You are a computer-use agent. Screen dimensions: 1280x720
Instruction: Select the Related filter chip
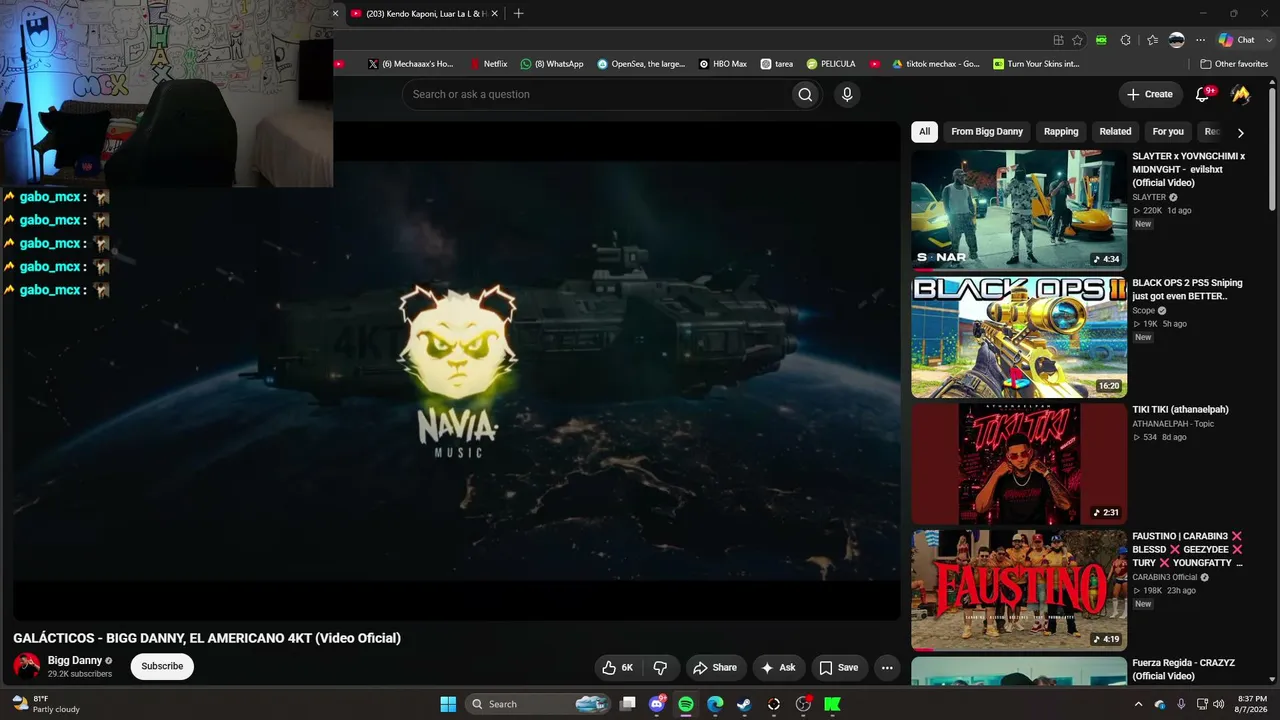[x=1115, y=131]
